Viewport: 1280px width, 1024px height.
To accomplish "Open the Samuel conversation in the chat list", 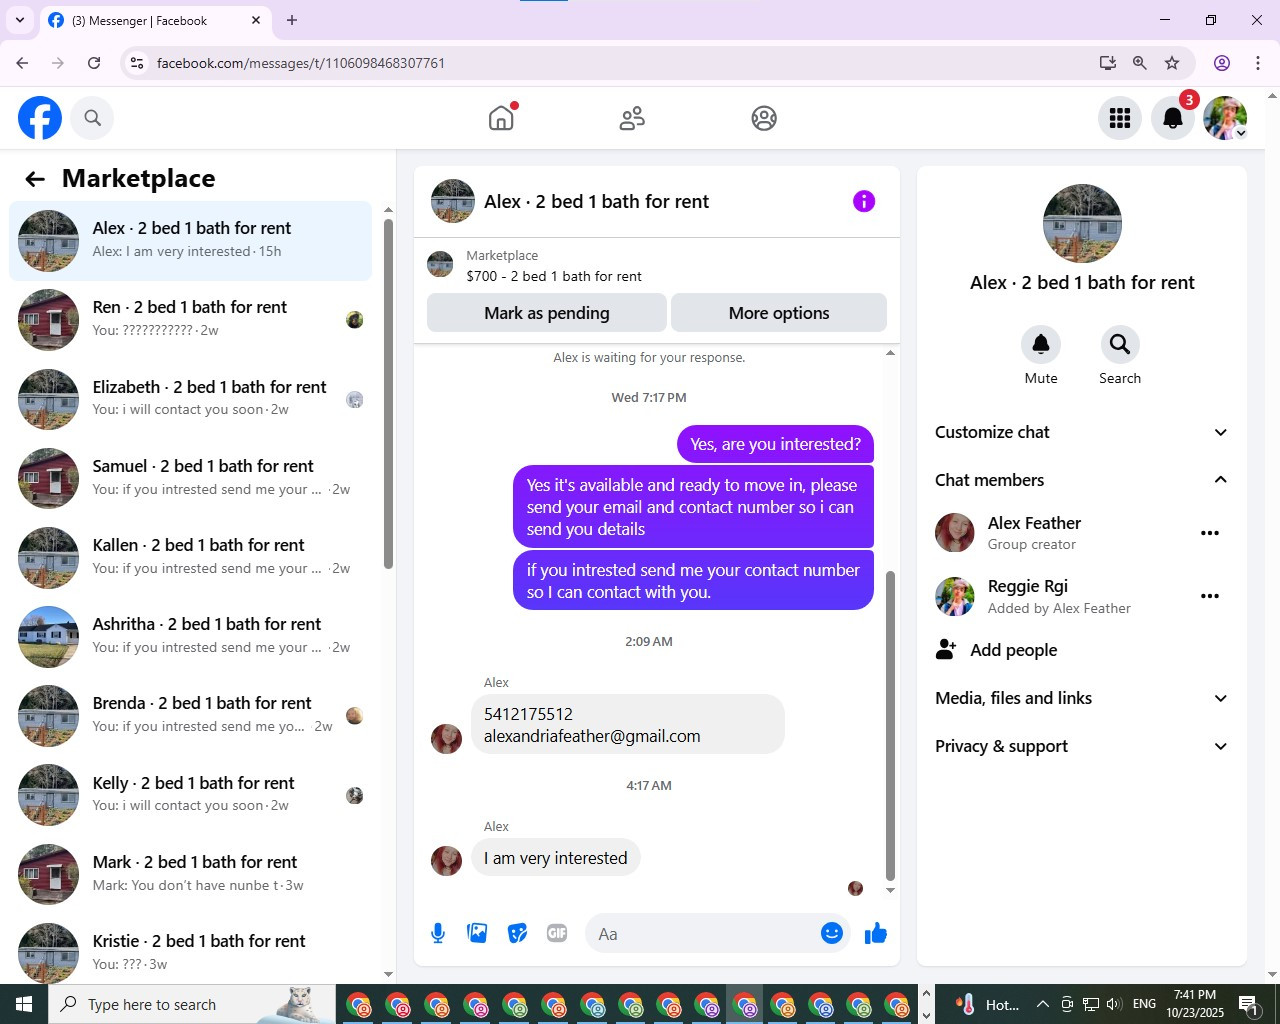I will click(x=191, y=478).
